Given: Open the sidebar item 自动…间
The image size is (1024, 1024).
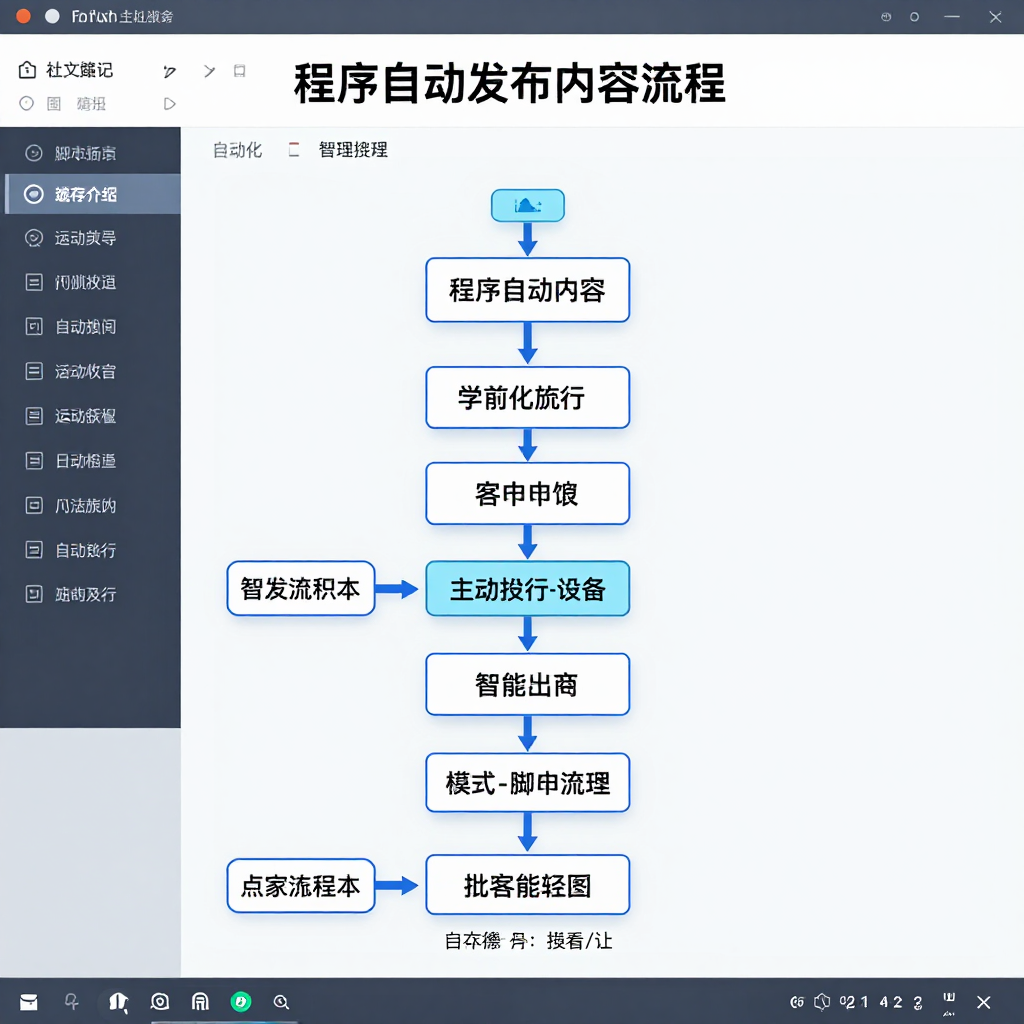Looking at the screenshot, I should (92, 327).
